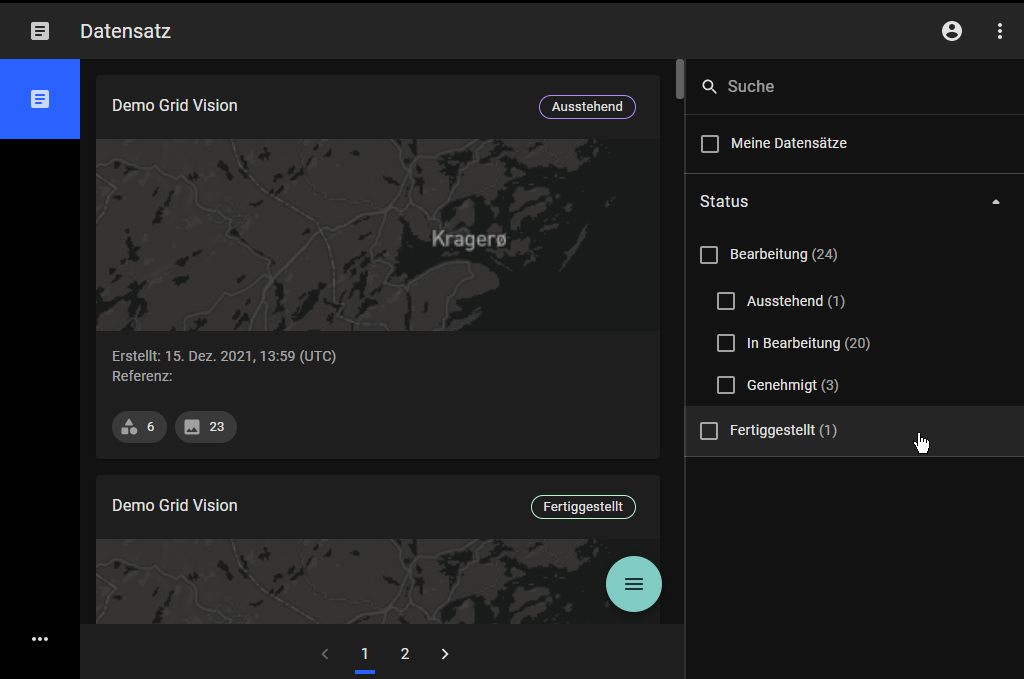Select page 1 in pagination

pos(365,654)
